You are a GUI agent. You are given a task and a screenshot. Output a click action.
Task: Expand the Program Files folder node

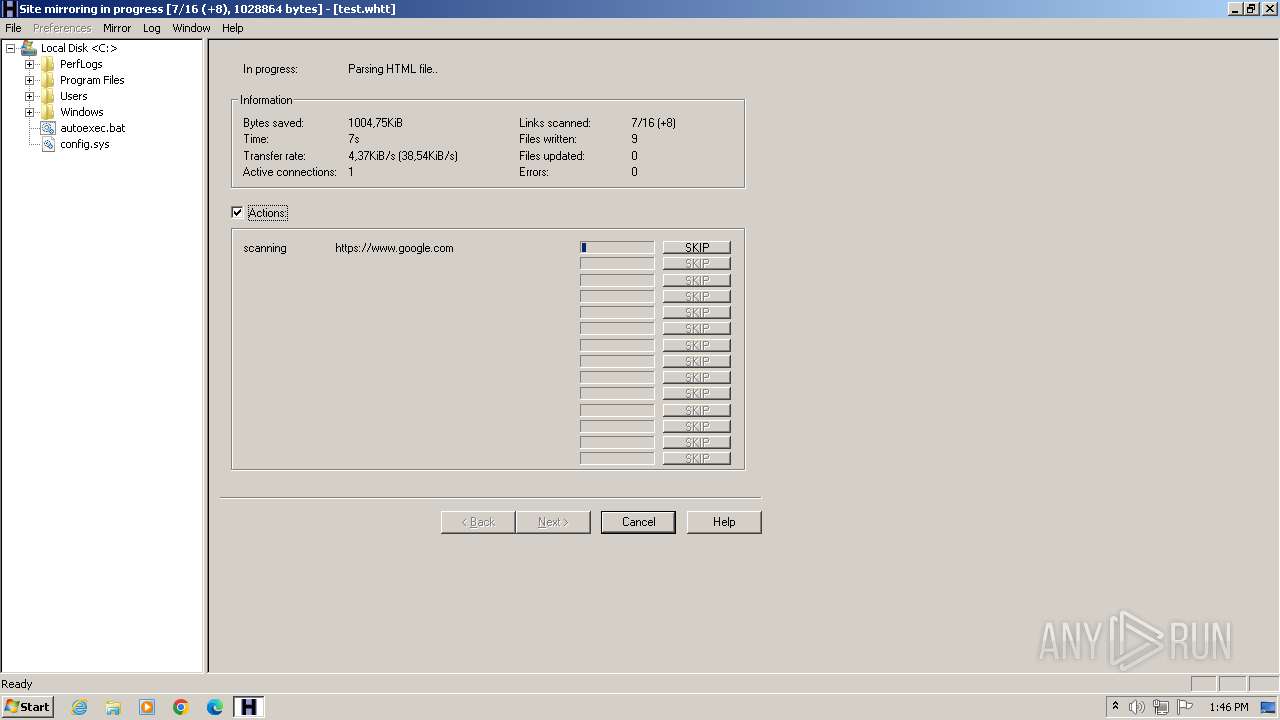(x=29, y=80)
